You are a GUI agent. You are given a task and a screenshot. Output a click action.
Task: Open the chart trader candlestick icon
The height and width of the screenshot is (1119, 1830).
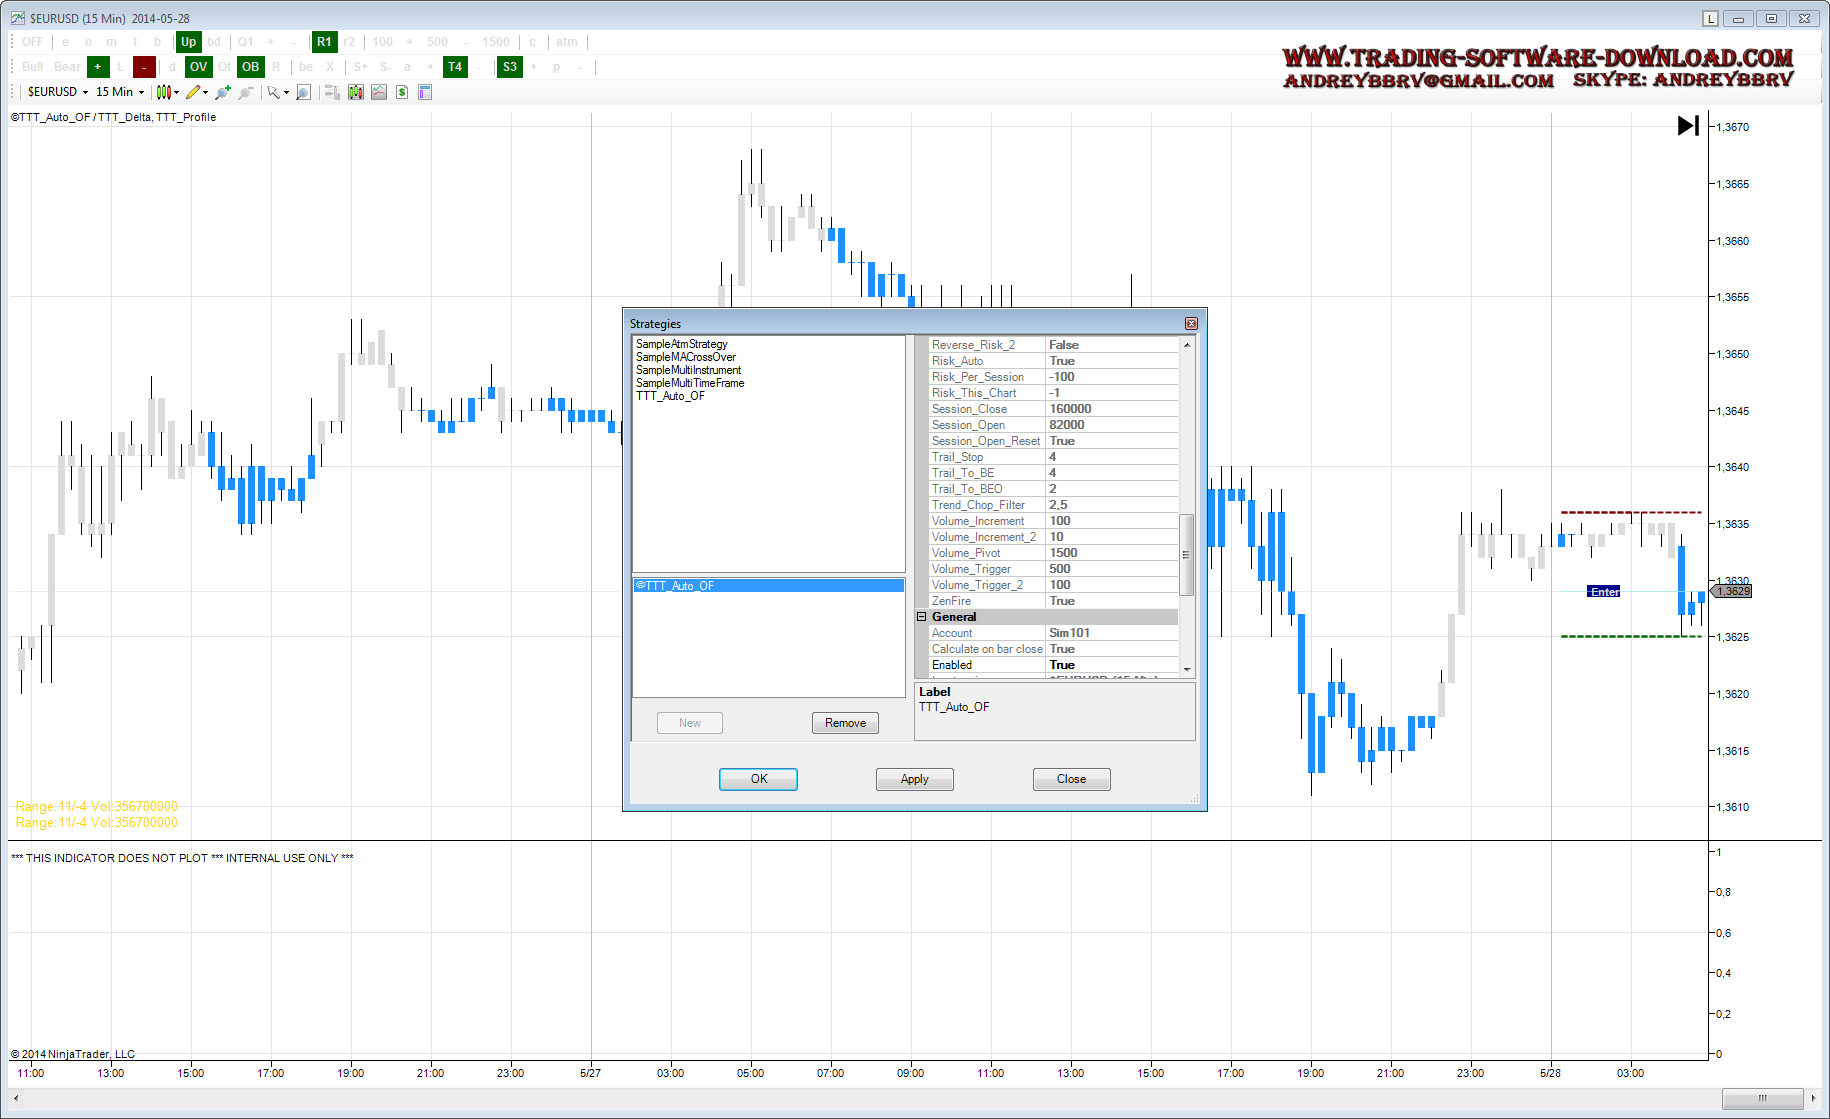point(356,92)
